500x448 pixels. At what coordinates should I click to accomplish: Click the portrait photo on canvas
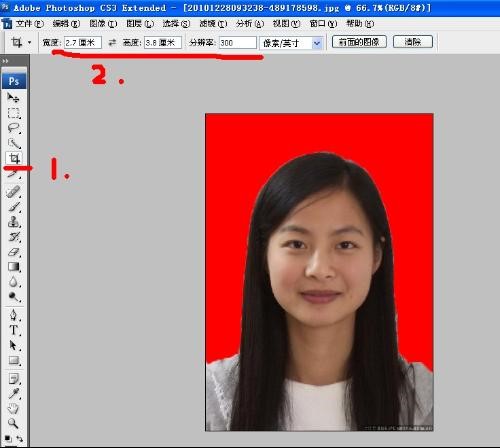(319, 272)
